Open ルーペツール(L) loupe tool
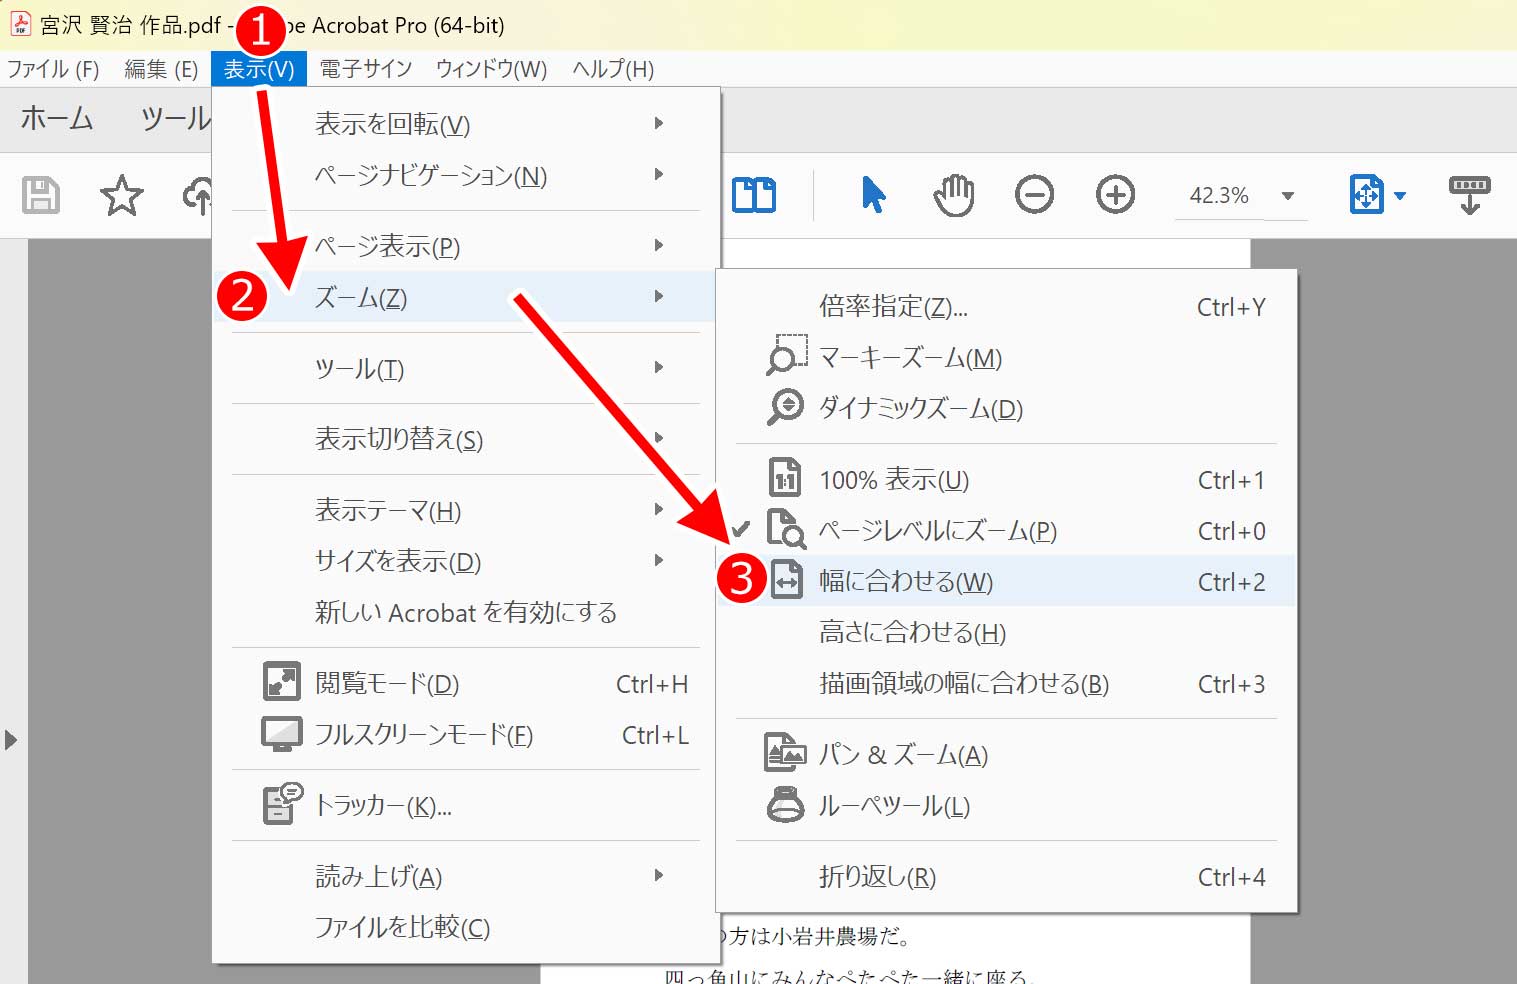 coord(1006,805)
